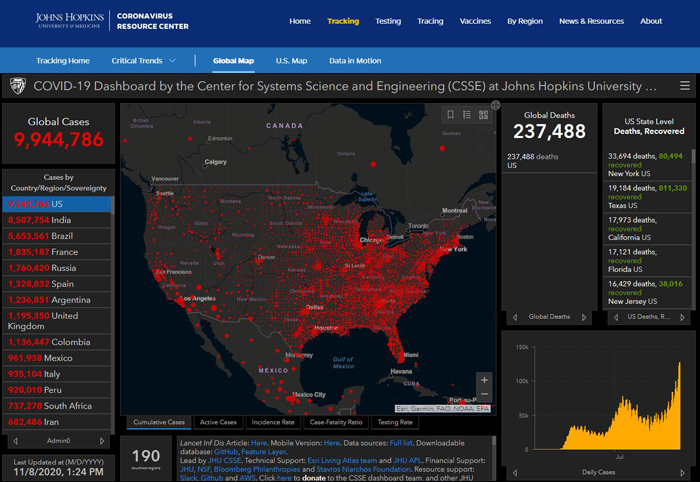
Task: Select Brazil row with 5,653,561 cases
Action: pyautogui.click(x=57, y=236)
